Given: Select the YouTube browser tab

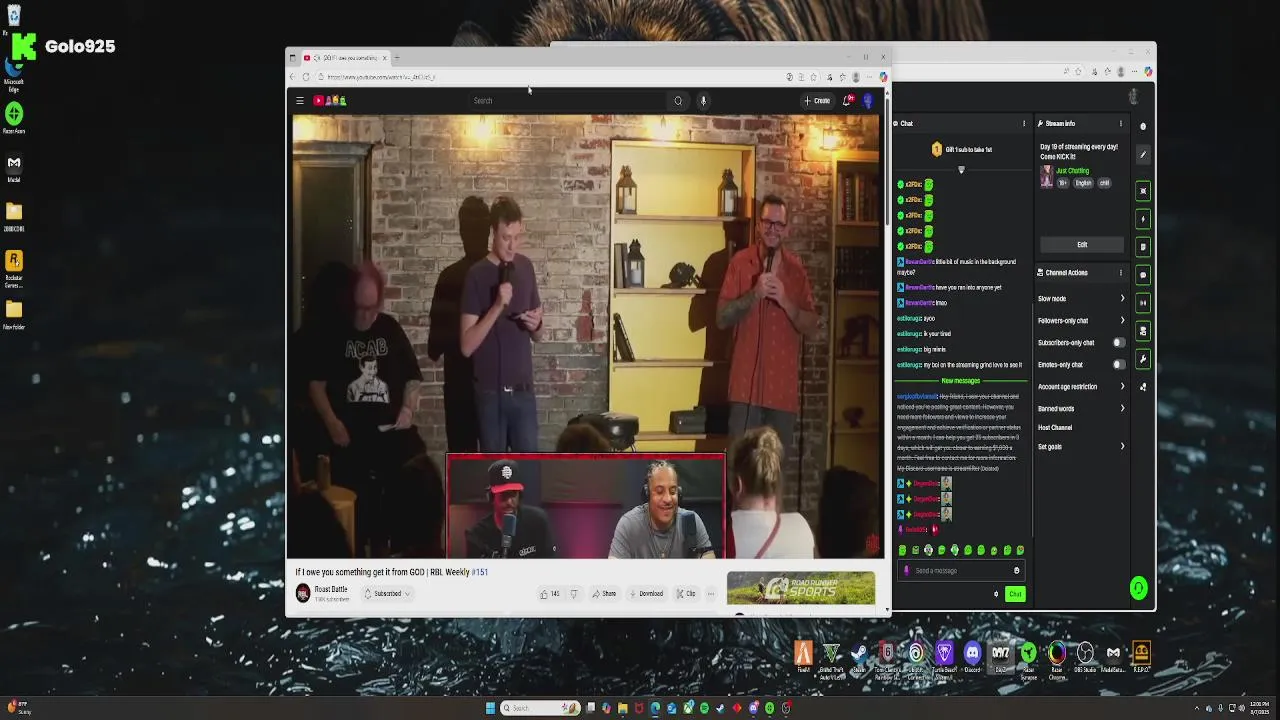Looking at the screenshot, I should click(x=343, y=58).
